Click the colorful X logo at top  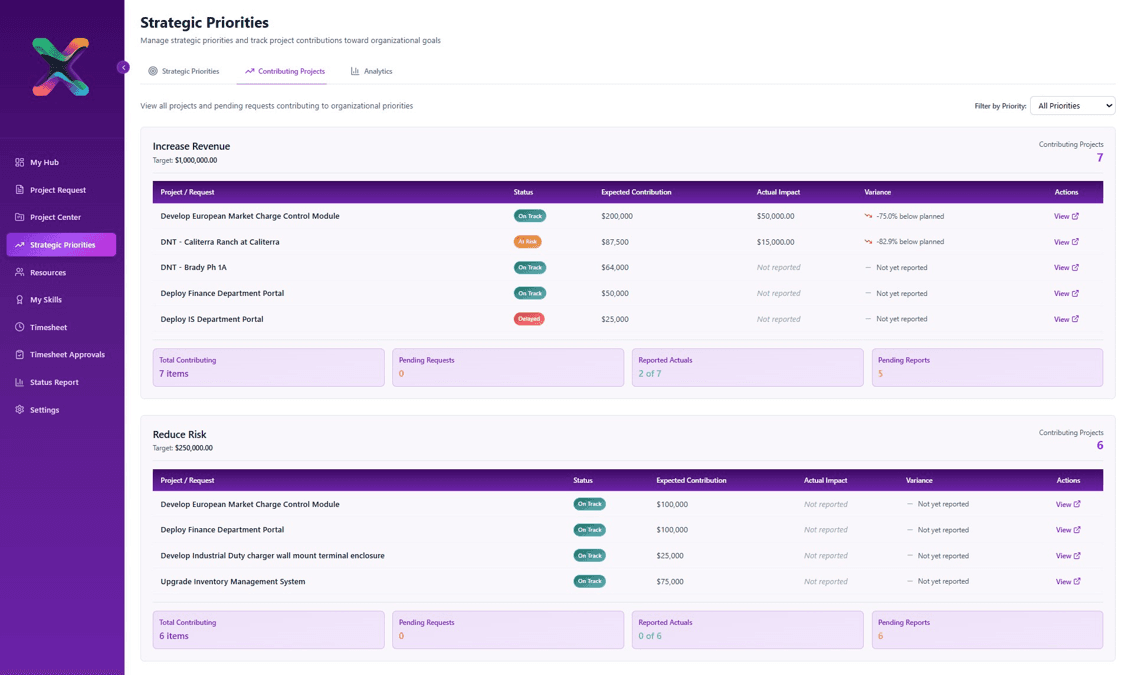click(x=60, y=65)
